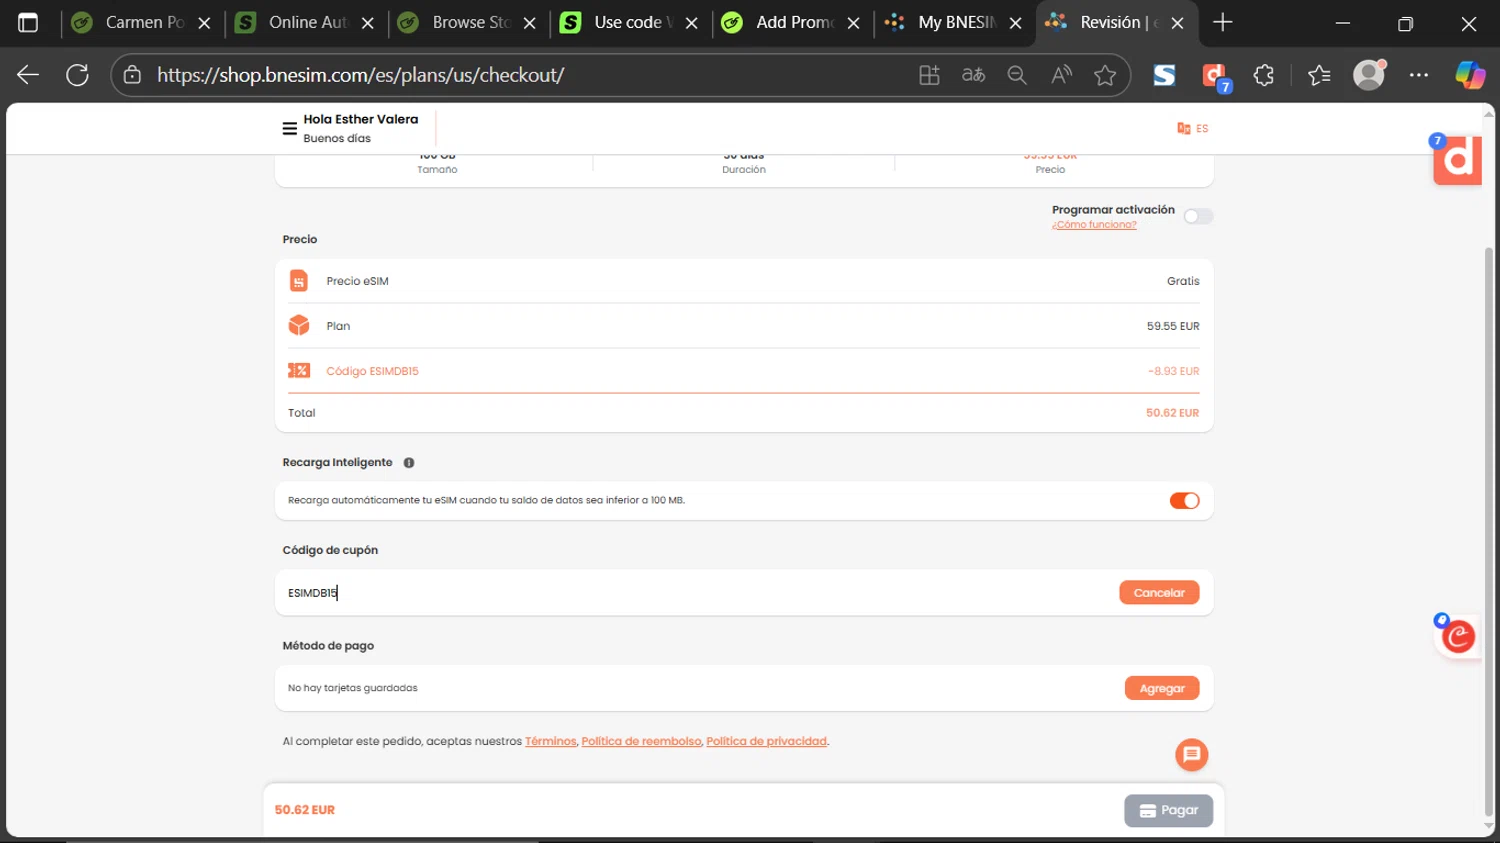Click the No hay tarjetas guardadas text
Viewport: 1500px width, 843px height.
(x=353, y=688)
